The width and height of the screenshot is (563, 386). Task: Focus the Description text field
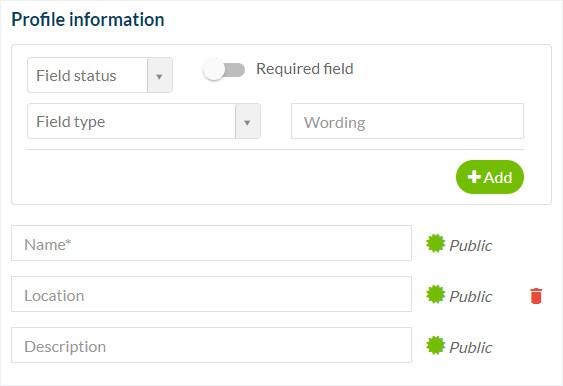tap(211, 345)
